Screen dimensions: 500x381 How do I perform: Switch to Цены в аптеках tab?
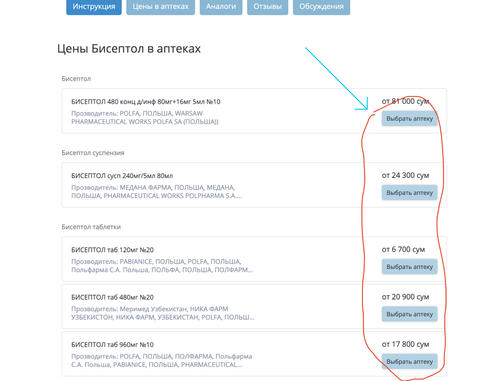coord(161,7)
